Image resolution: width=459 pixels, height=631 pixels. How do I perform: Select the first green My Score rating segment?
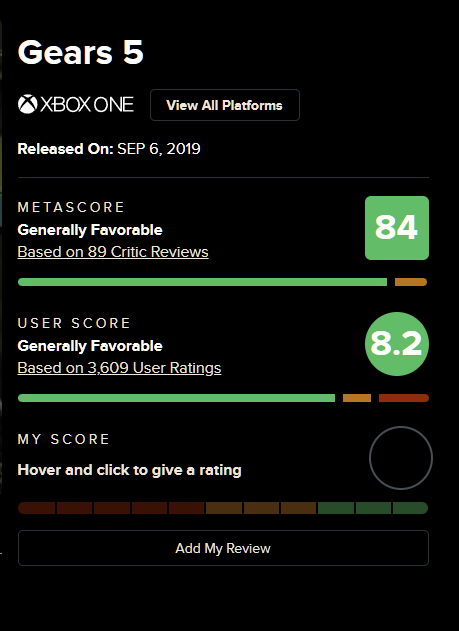tap(336, 508)
